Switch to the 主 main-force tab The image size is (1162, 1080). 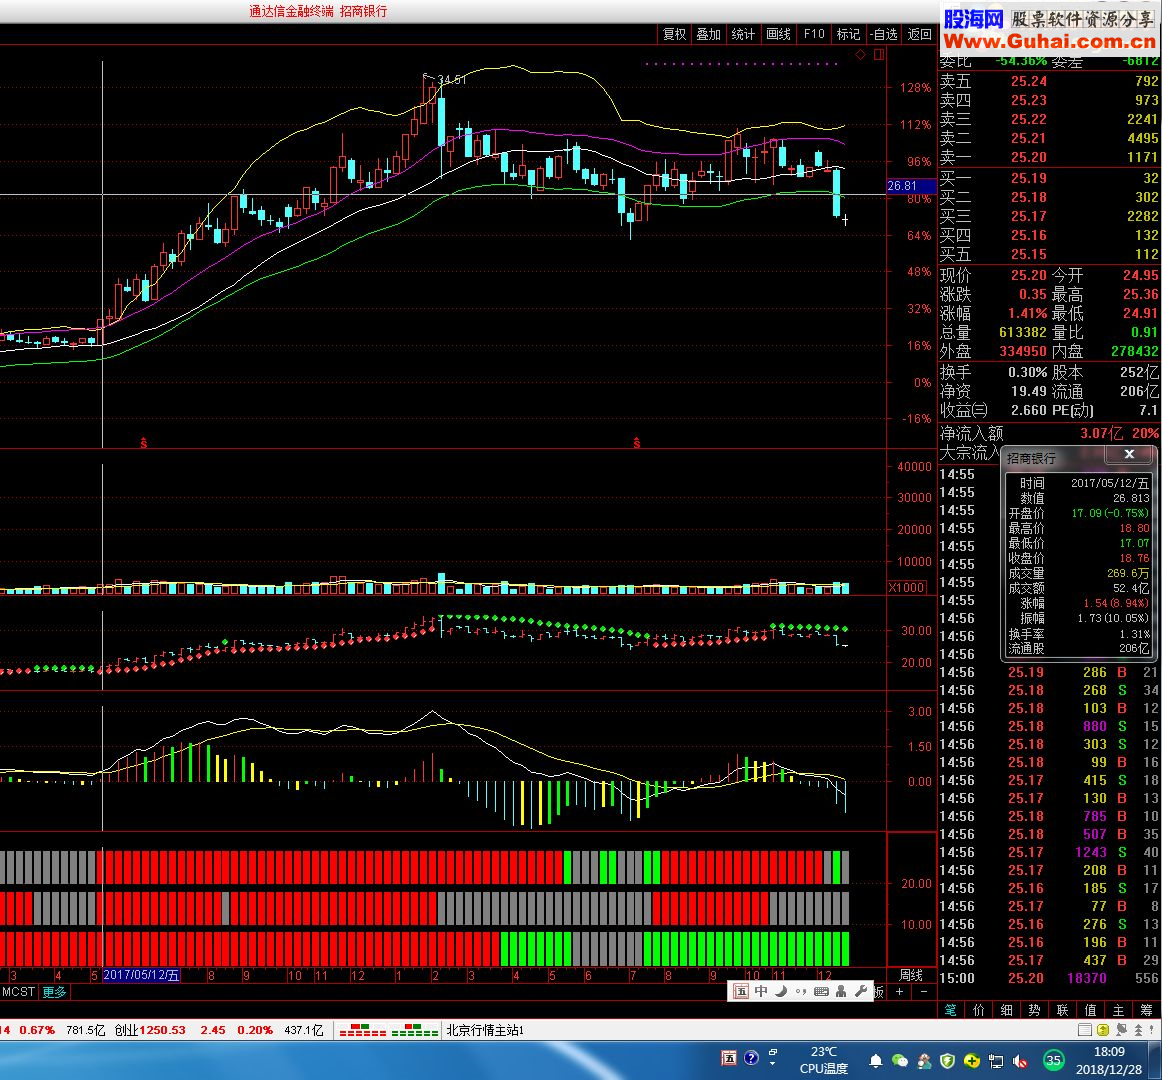click(1118, 1010)
